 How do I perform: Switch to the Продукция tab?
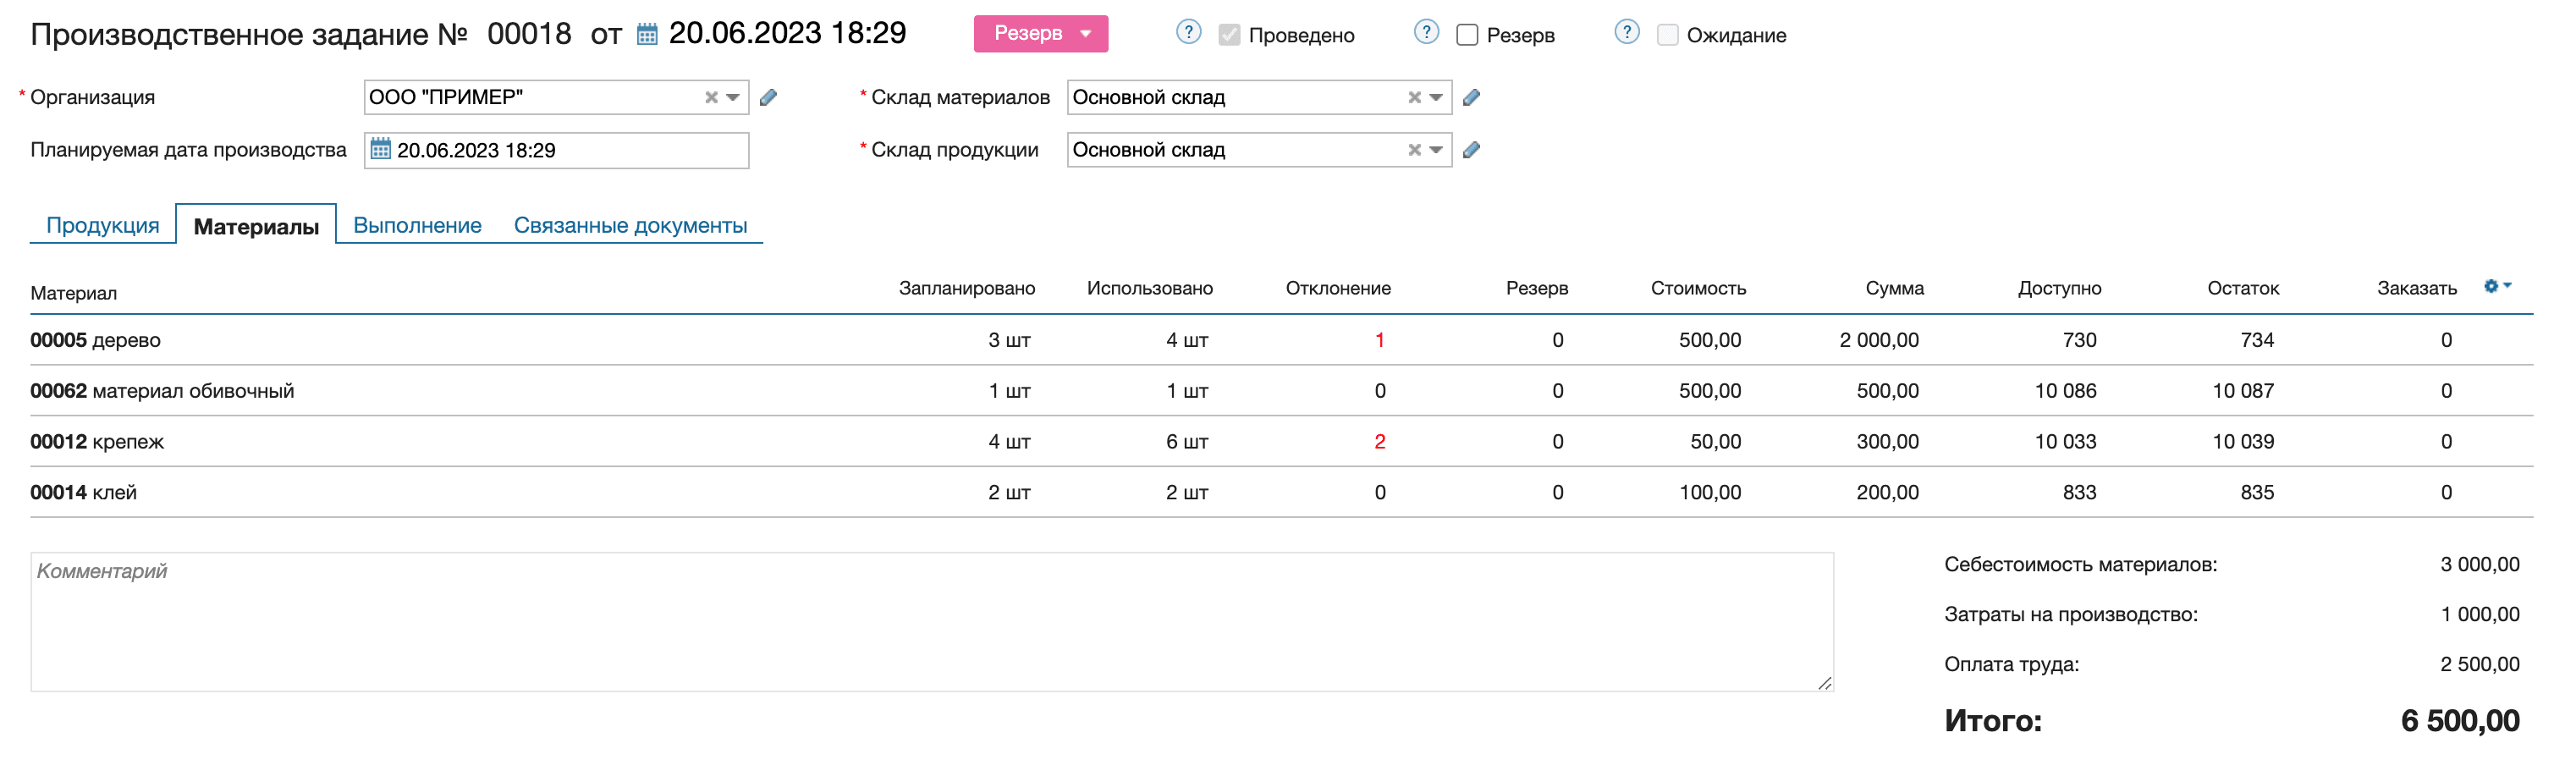pyautogui.click(x=103, y=226)
